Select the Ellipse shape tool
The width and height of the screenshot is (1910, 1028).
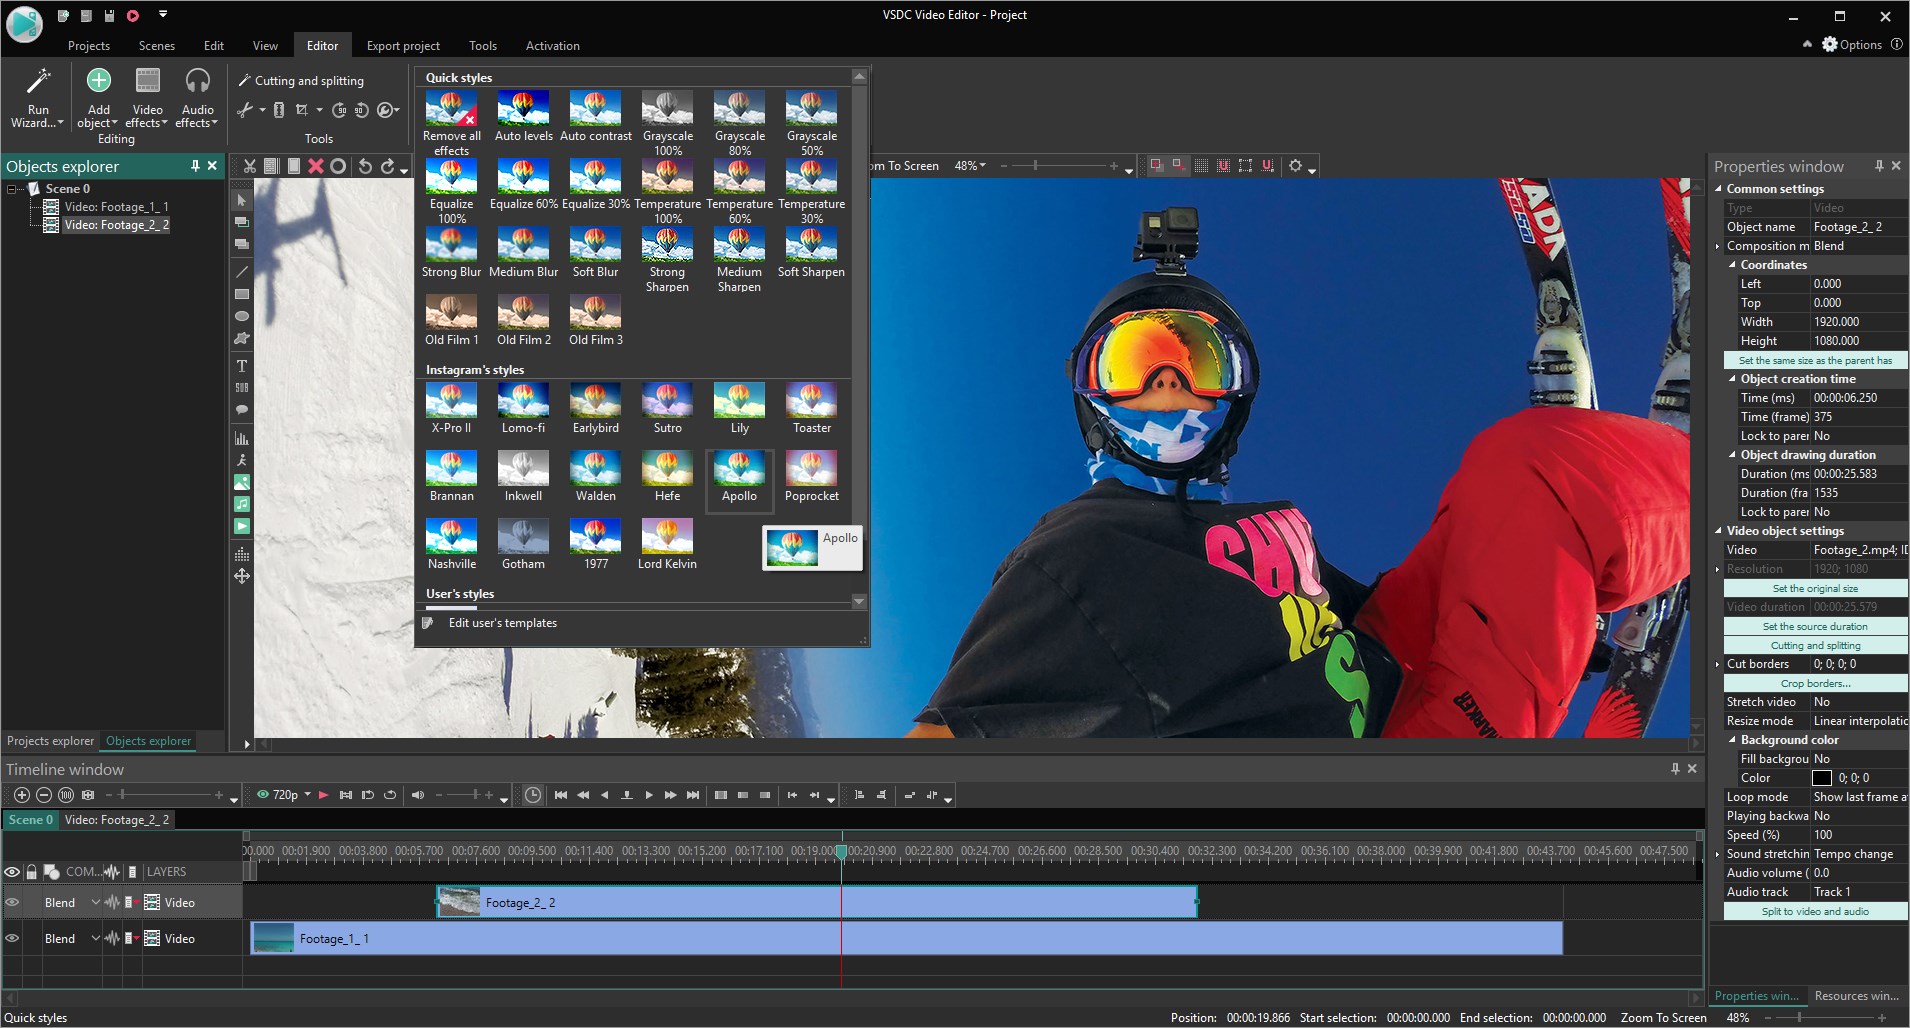click(241, 316)
